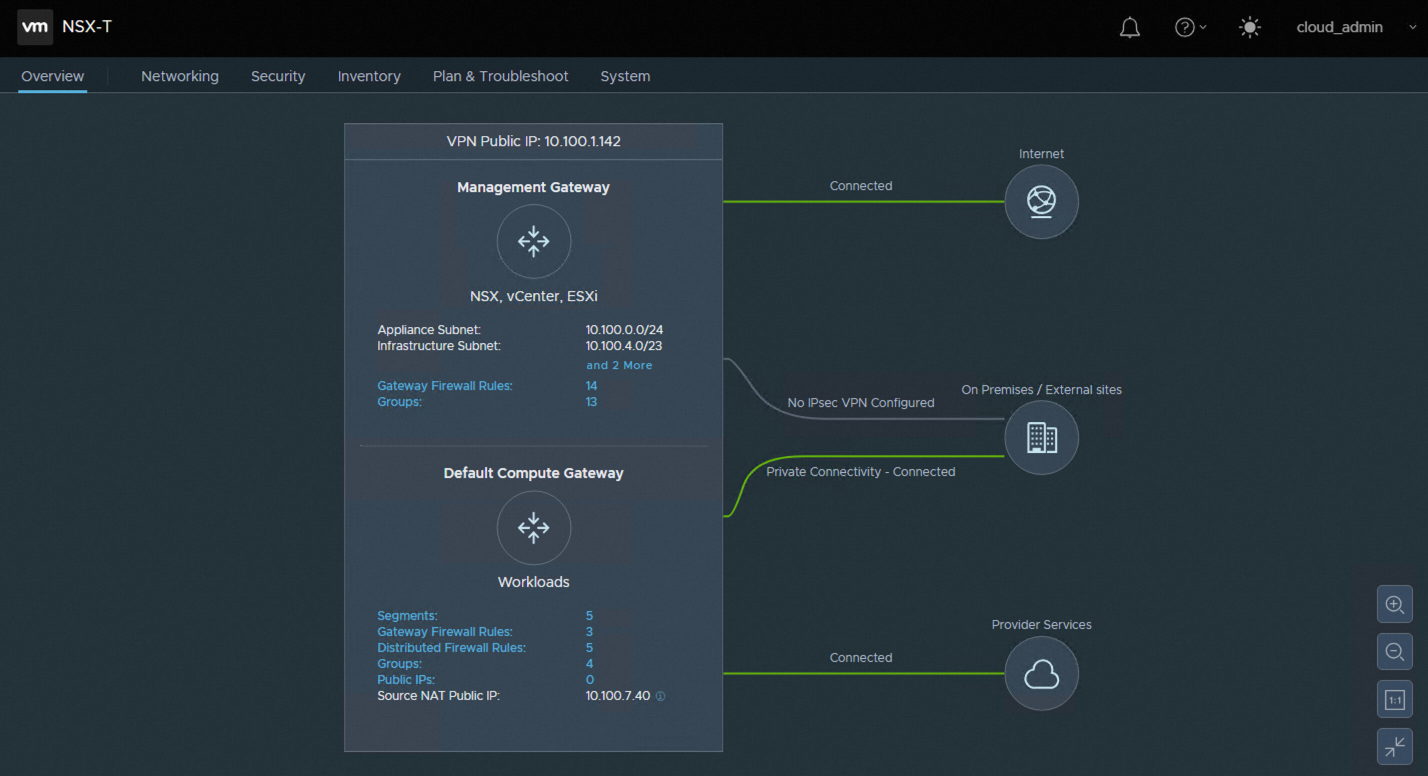Open the System tab
Viewport: 1428px width, 776px height.
(x=625, y=76)
